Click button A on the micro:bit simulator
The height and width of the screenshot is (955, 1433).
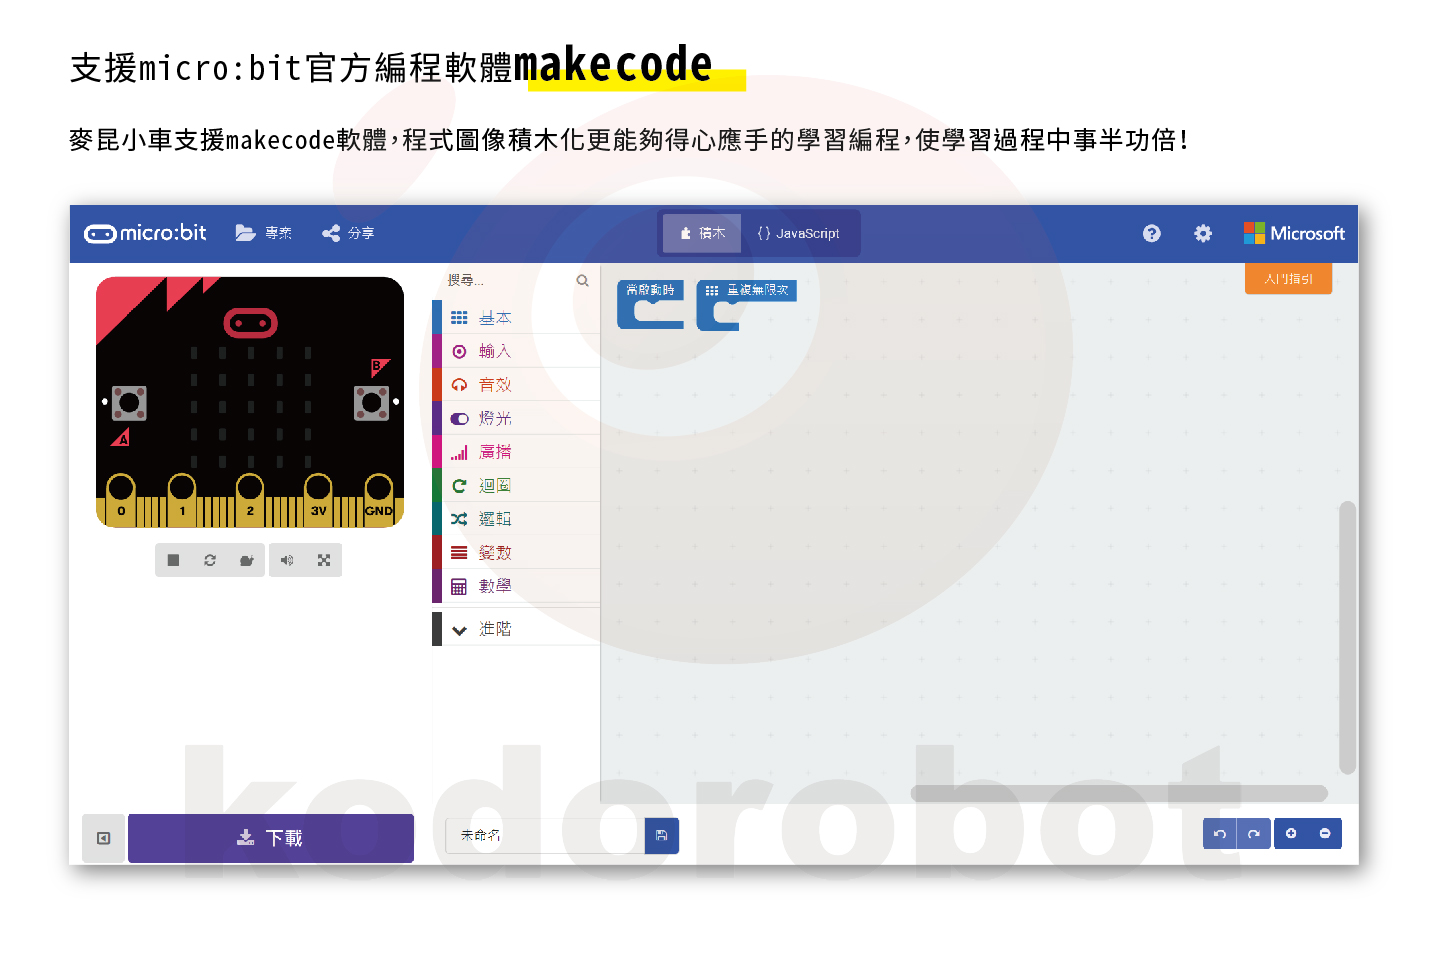pos(129,403)
